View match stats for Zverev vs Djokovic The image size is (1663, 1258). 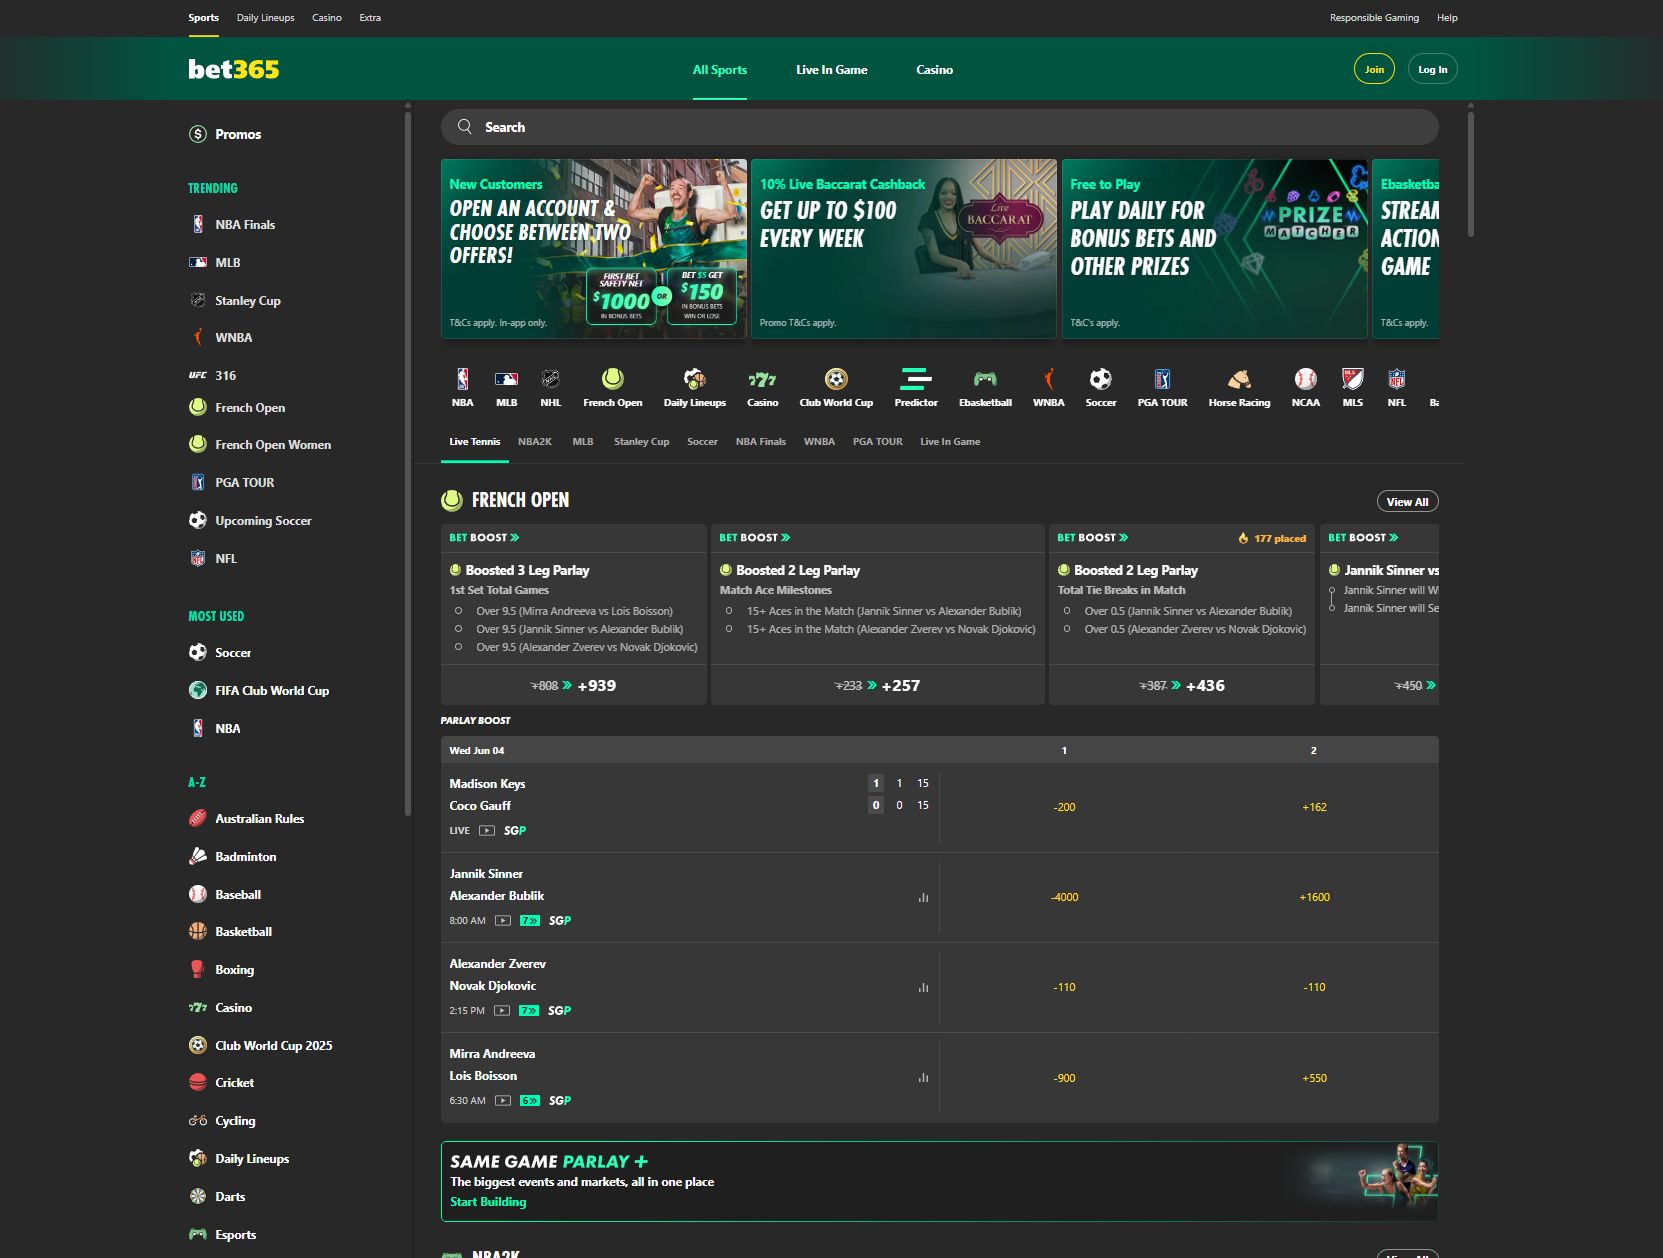tap(921, 987)
